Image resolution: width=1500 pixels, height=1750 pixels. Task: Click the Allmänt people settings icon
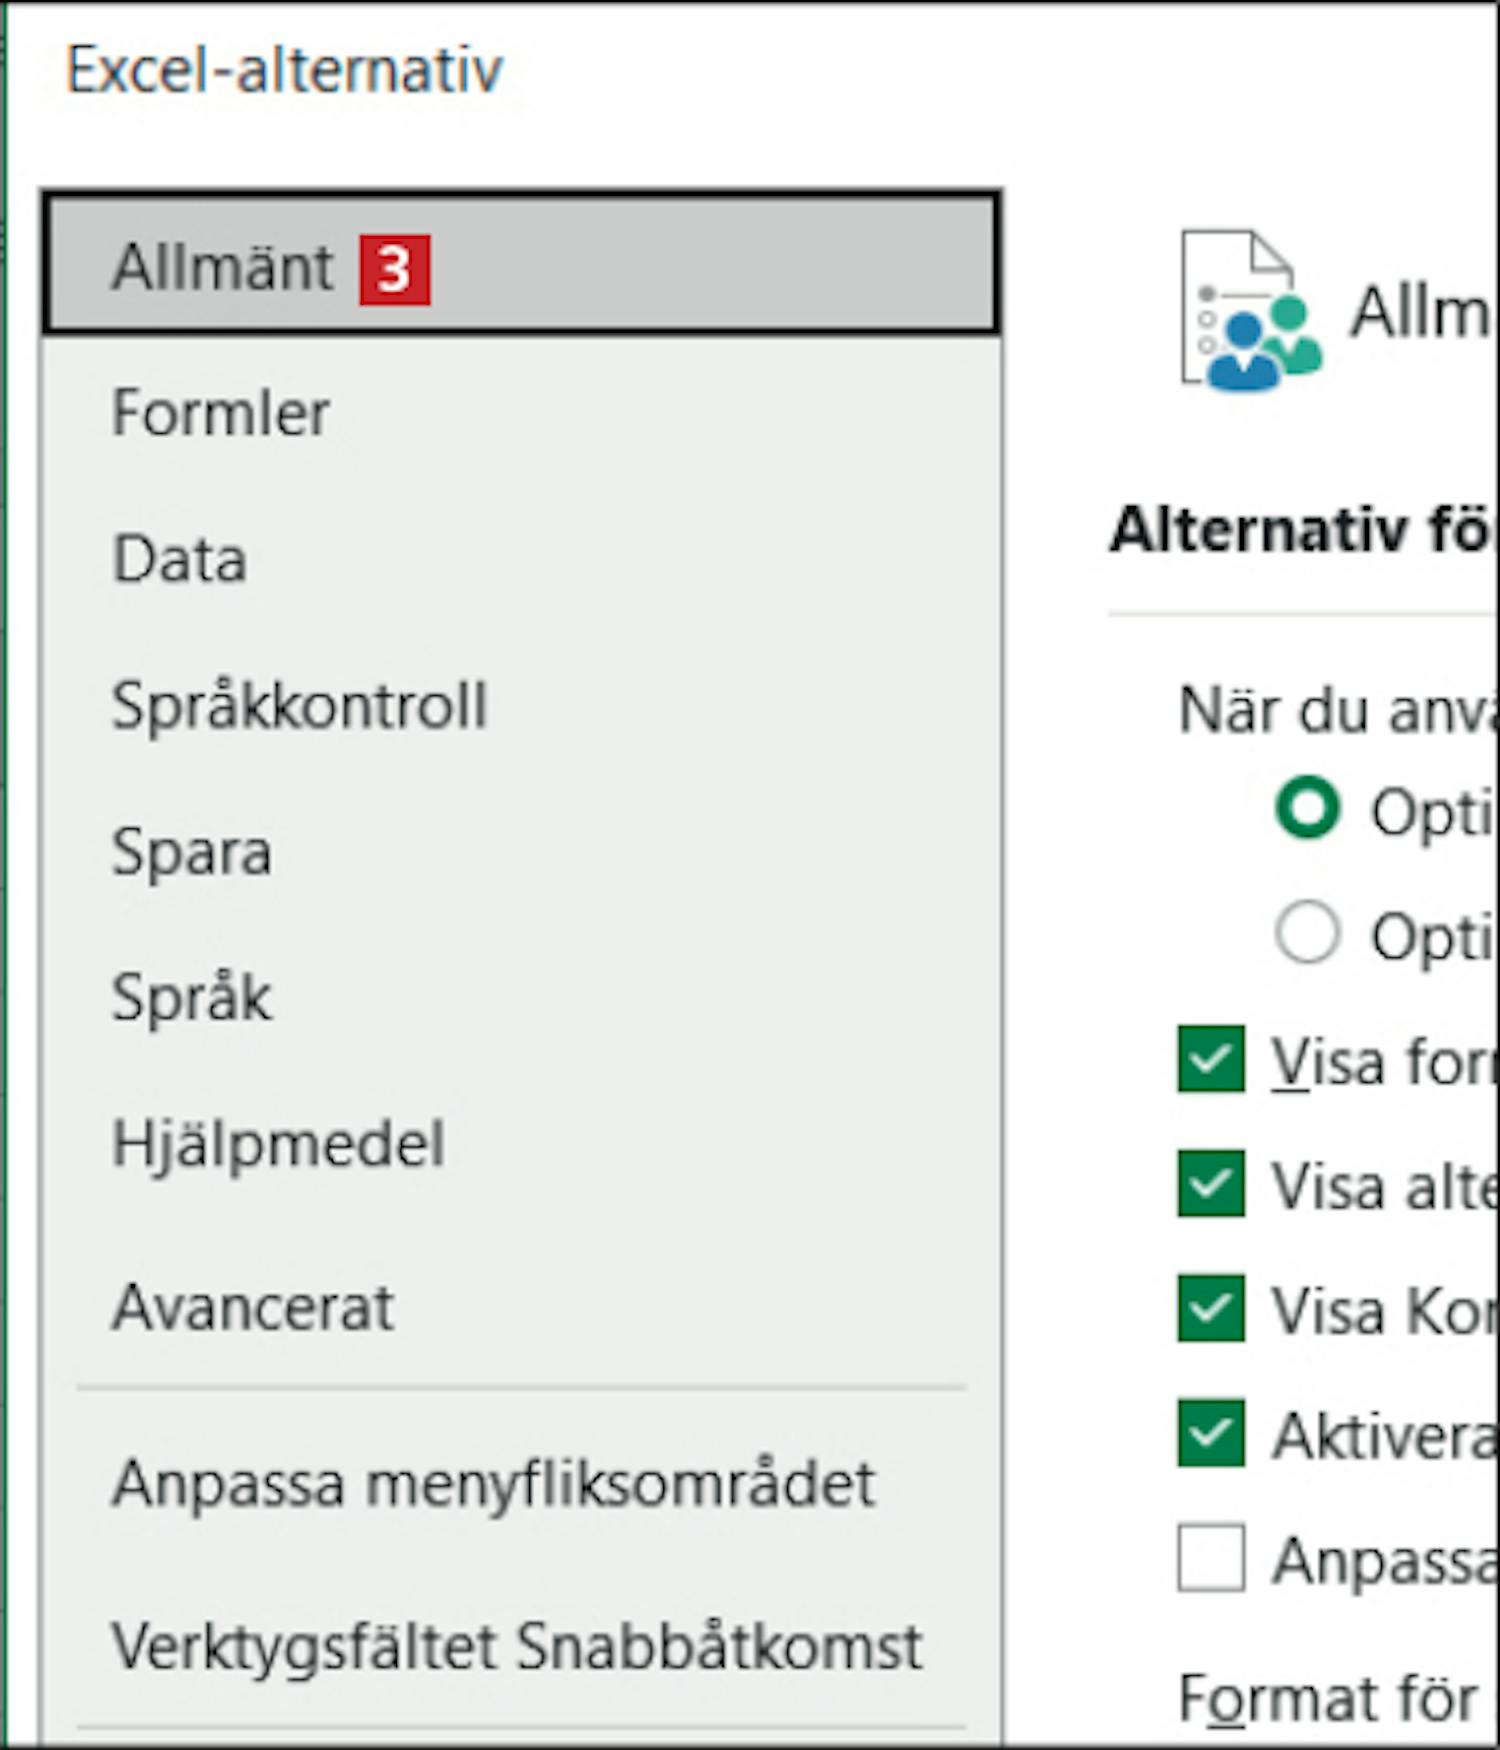click(x=1250, y=312)
